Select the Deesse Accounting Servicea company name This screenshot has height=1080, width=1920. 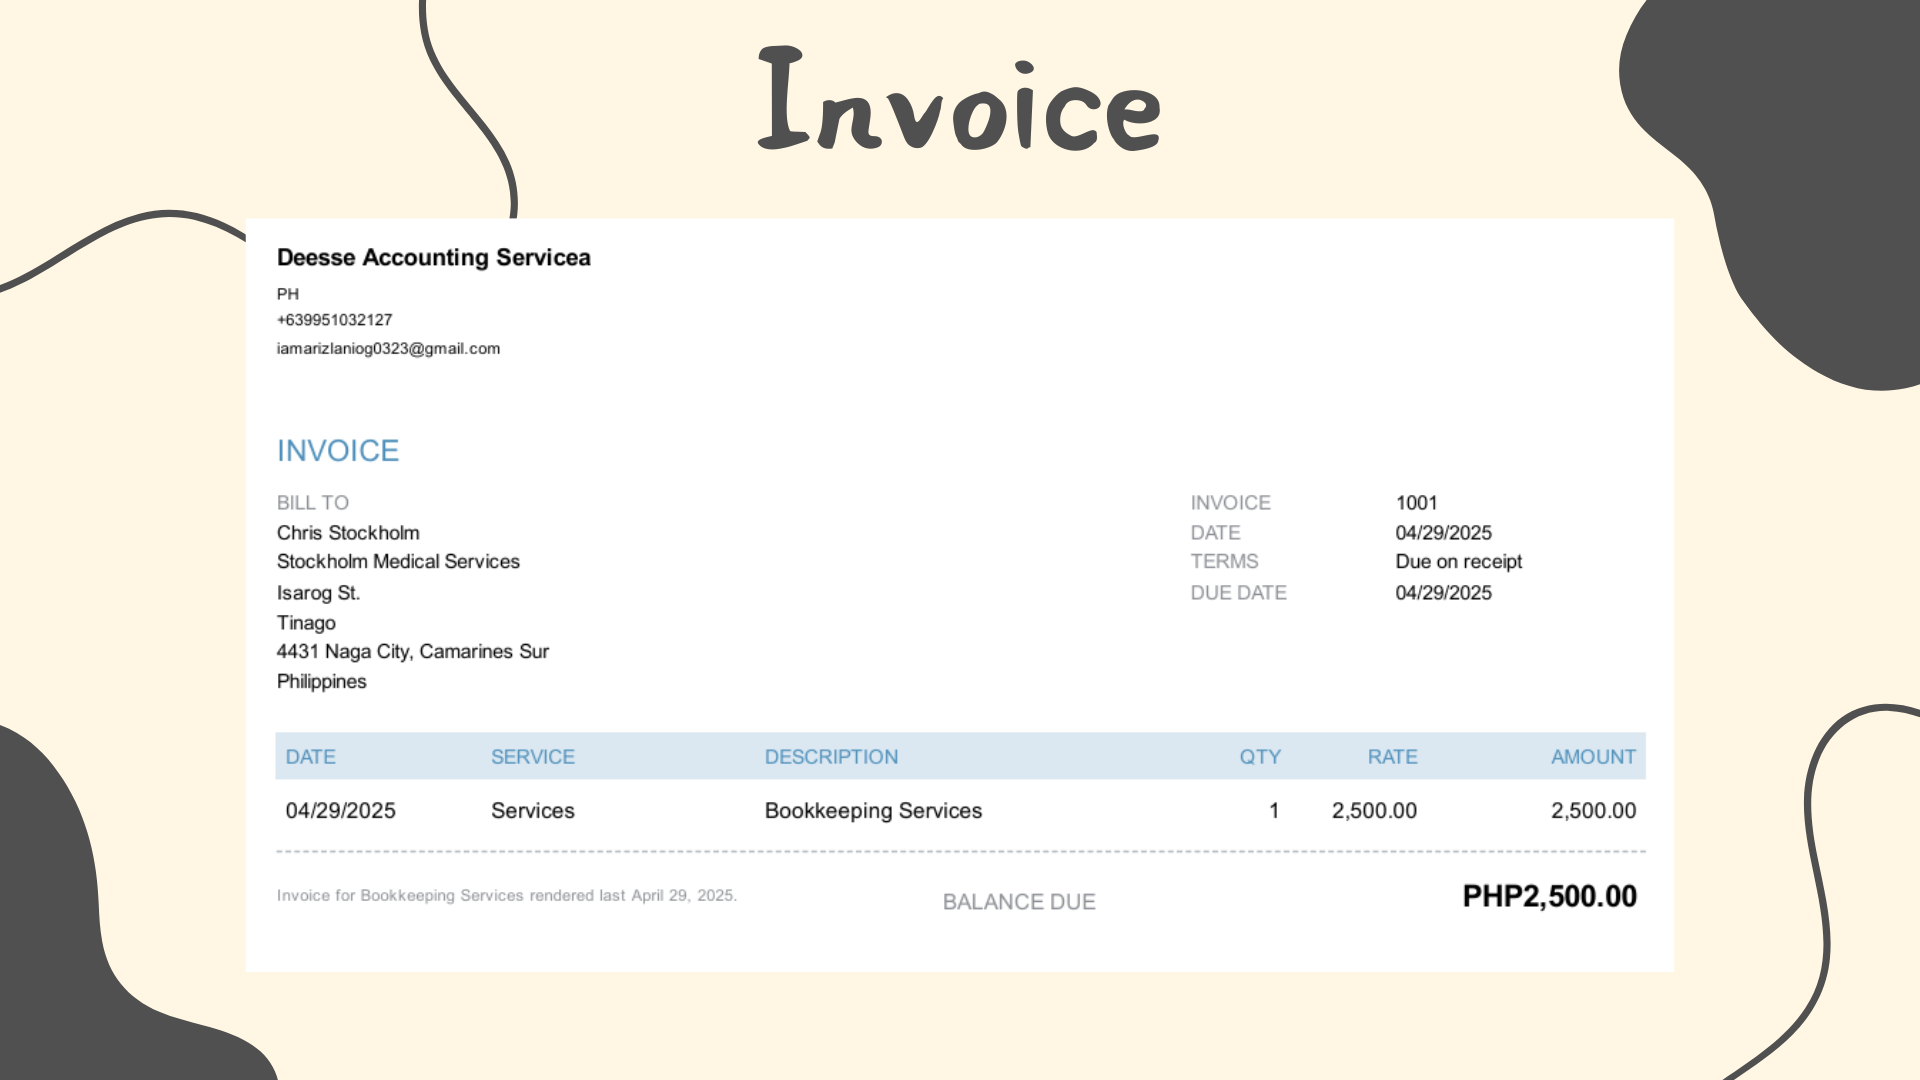point(433,258)
